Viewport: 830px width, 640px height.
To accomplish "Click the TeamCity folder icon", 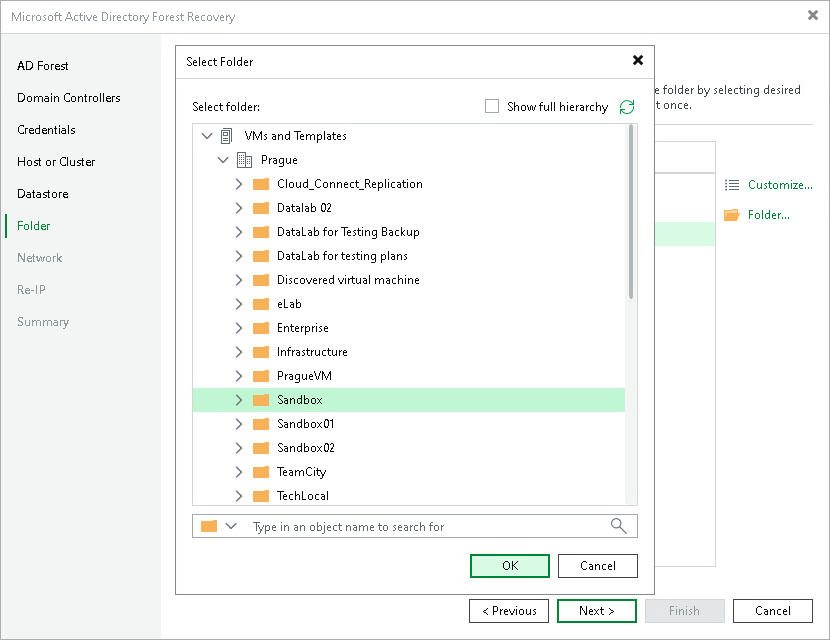I will point(261,472).
